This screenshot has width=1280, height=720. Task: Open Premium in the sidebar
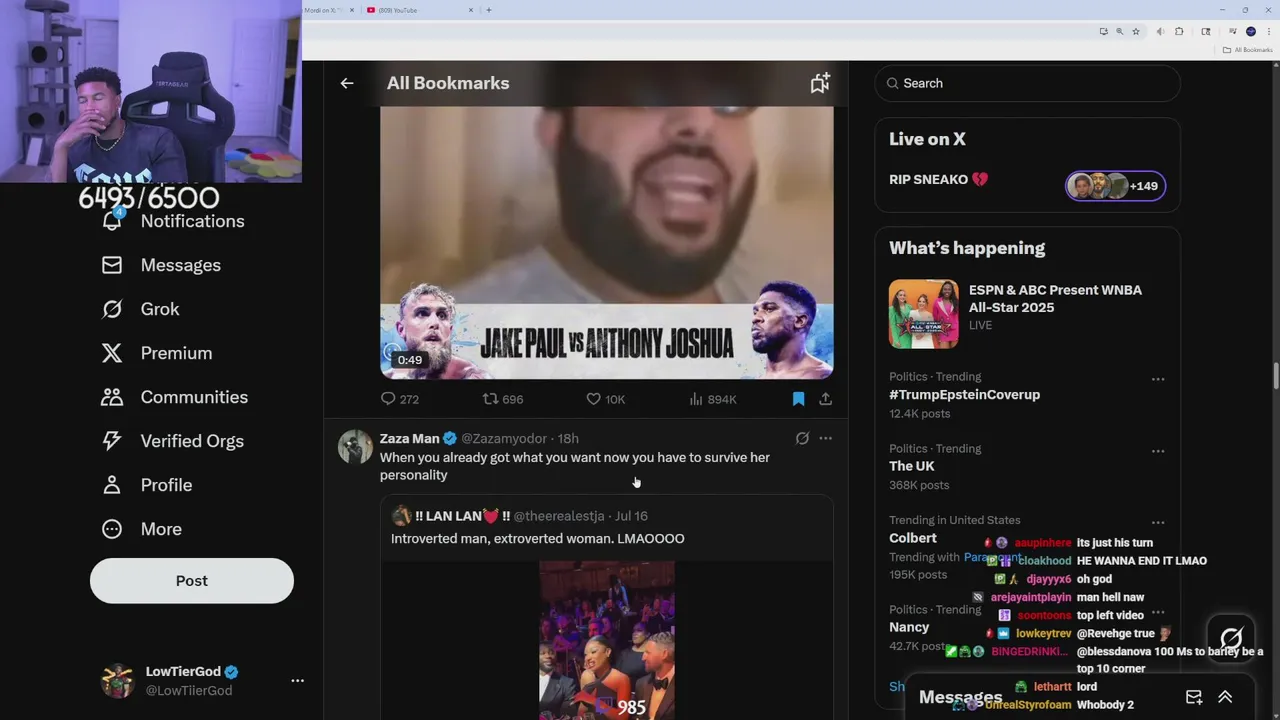[x=157, y=353]
